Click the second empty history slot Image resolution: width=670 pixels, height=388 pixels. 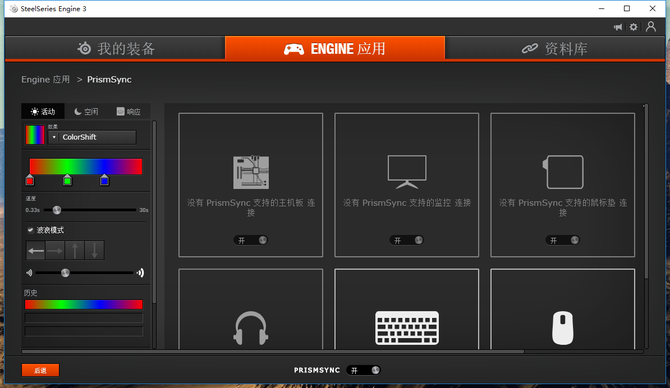click(x=84, y=318)
